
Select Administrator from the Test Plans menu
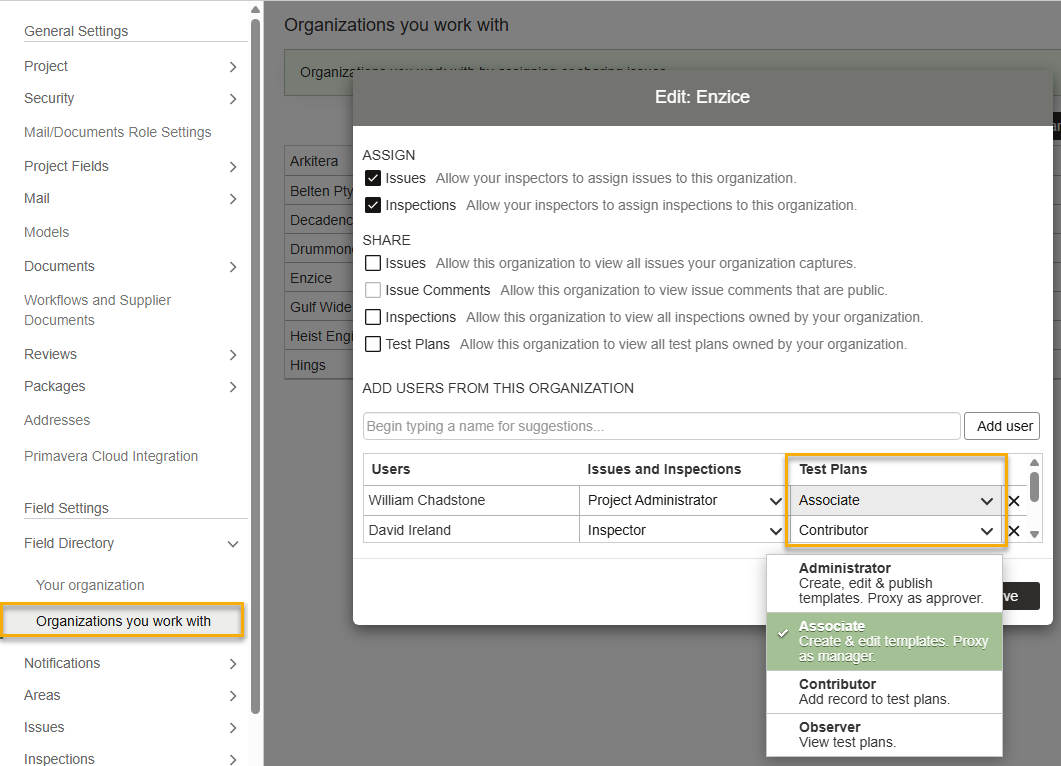(884, 583)
